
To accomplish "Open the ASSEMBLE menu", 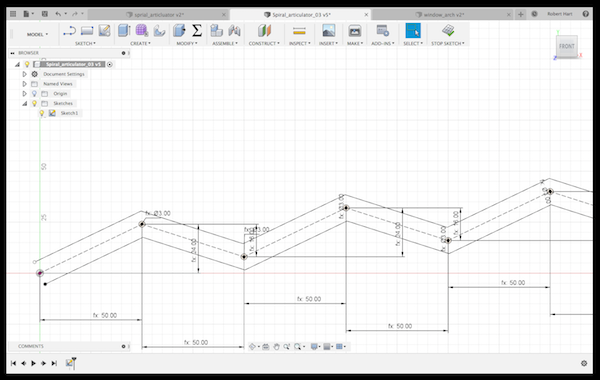I will click(x=225, y=44).
